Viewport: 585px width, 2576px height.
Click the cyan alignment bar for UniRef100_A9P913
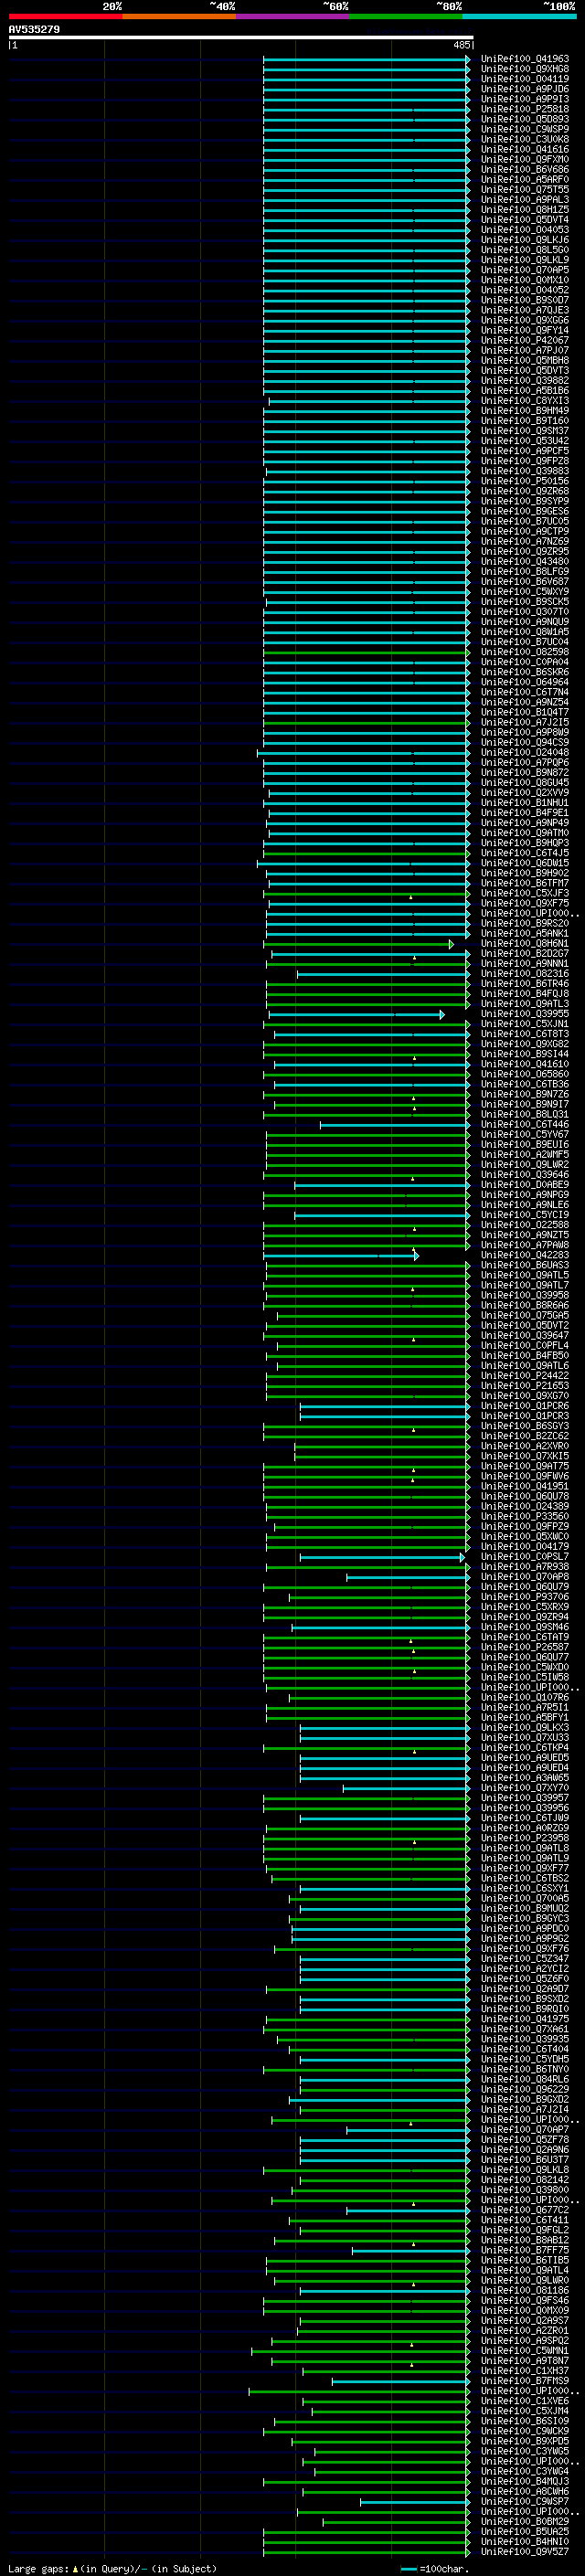click(367, 100)
